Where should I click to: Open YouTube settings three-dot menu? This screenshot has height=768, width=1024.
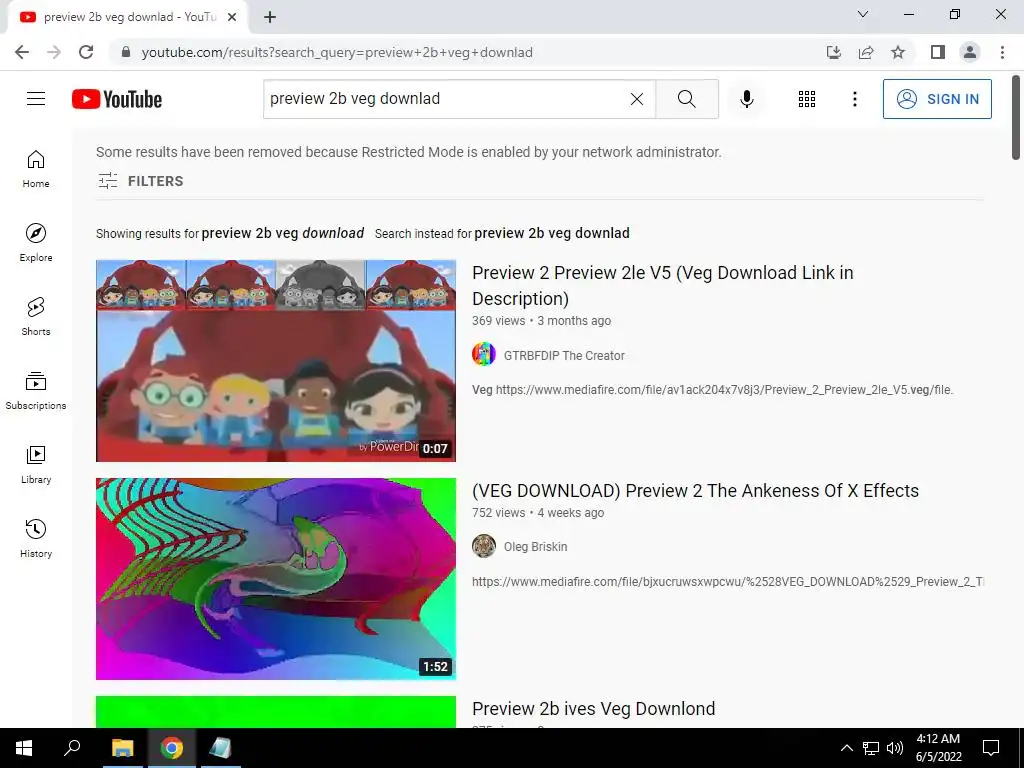click(854, 99)
